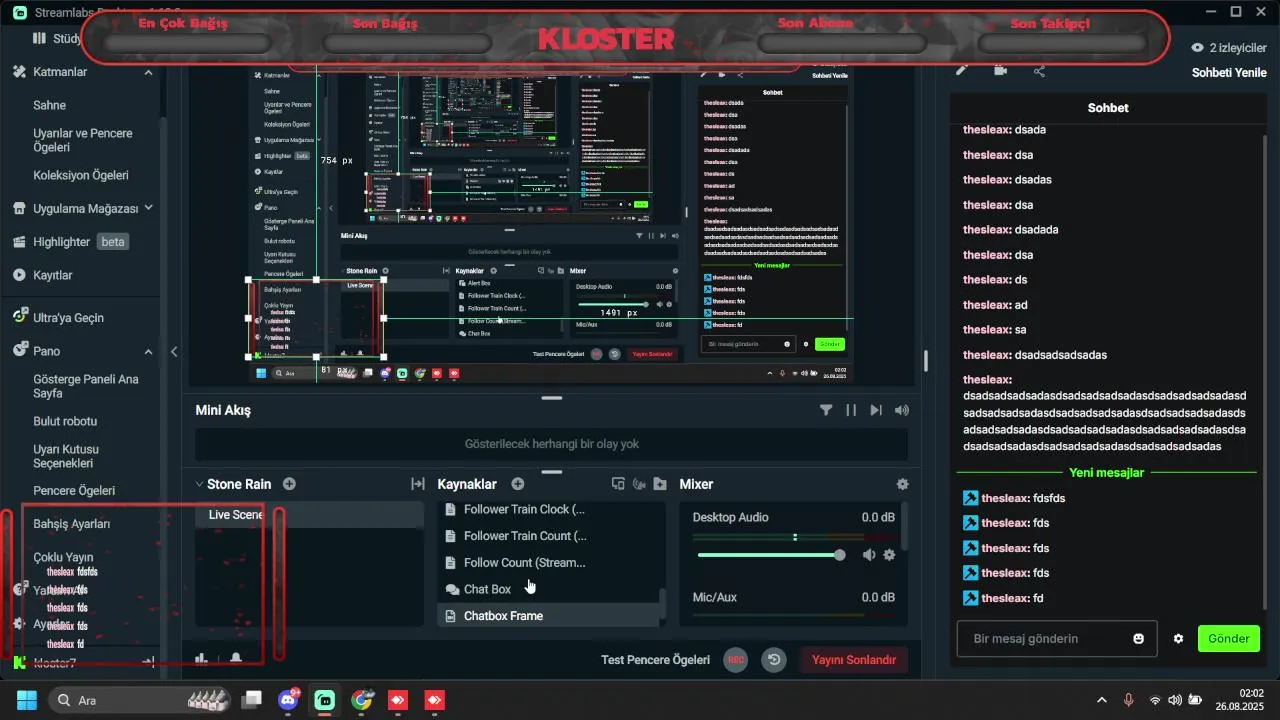Open Koleksiyon Ögeleri

[x=81, y=175]
